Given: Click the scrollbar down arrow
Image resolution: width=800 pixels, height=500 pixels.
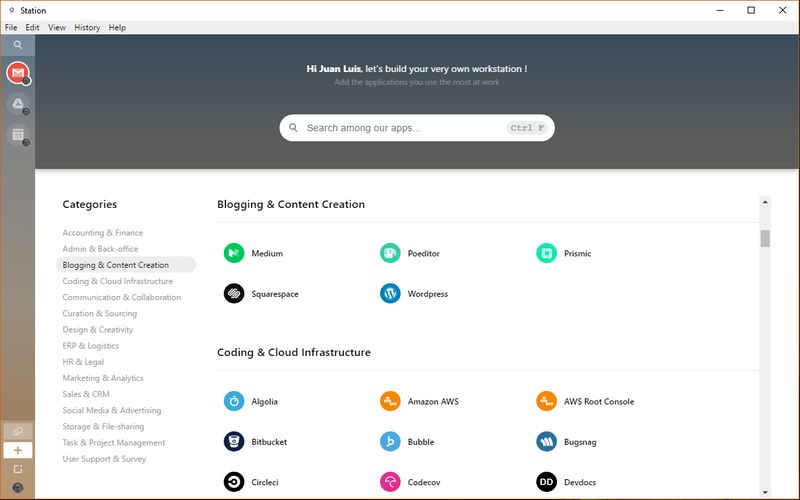Looking at the screenshot, I should 765,492.
